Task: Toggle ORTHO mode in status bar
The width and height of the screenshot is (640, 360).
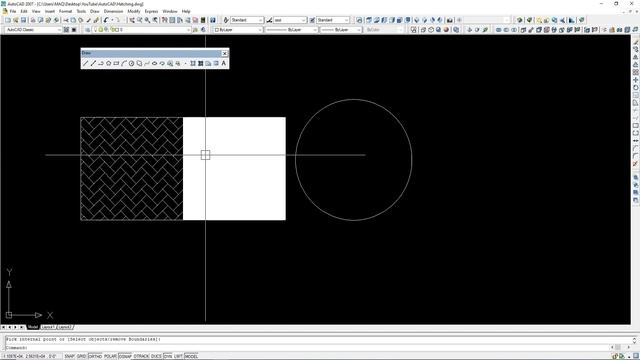Action: coord(95,356)
